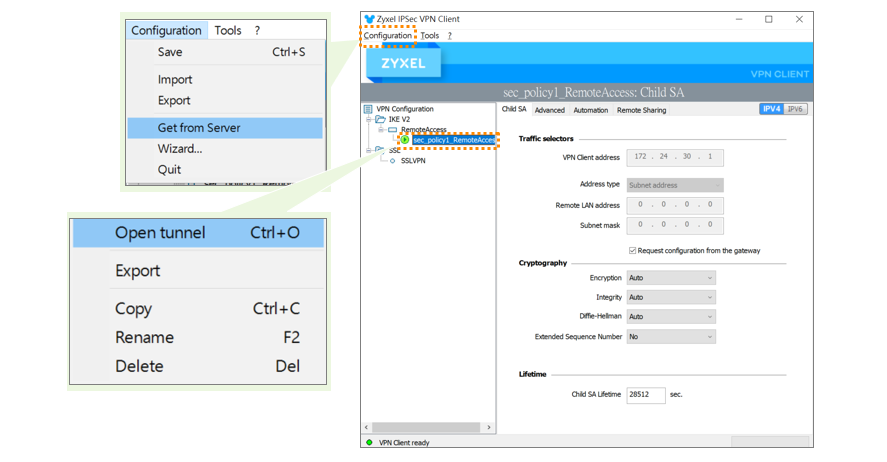Open the Remote Sharing tab
The width and height of the screenshot is (887, 462).
641,110
